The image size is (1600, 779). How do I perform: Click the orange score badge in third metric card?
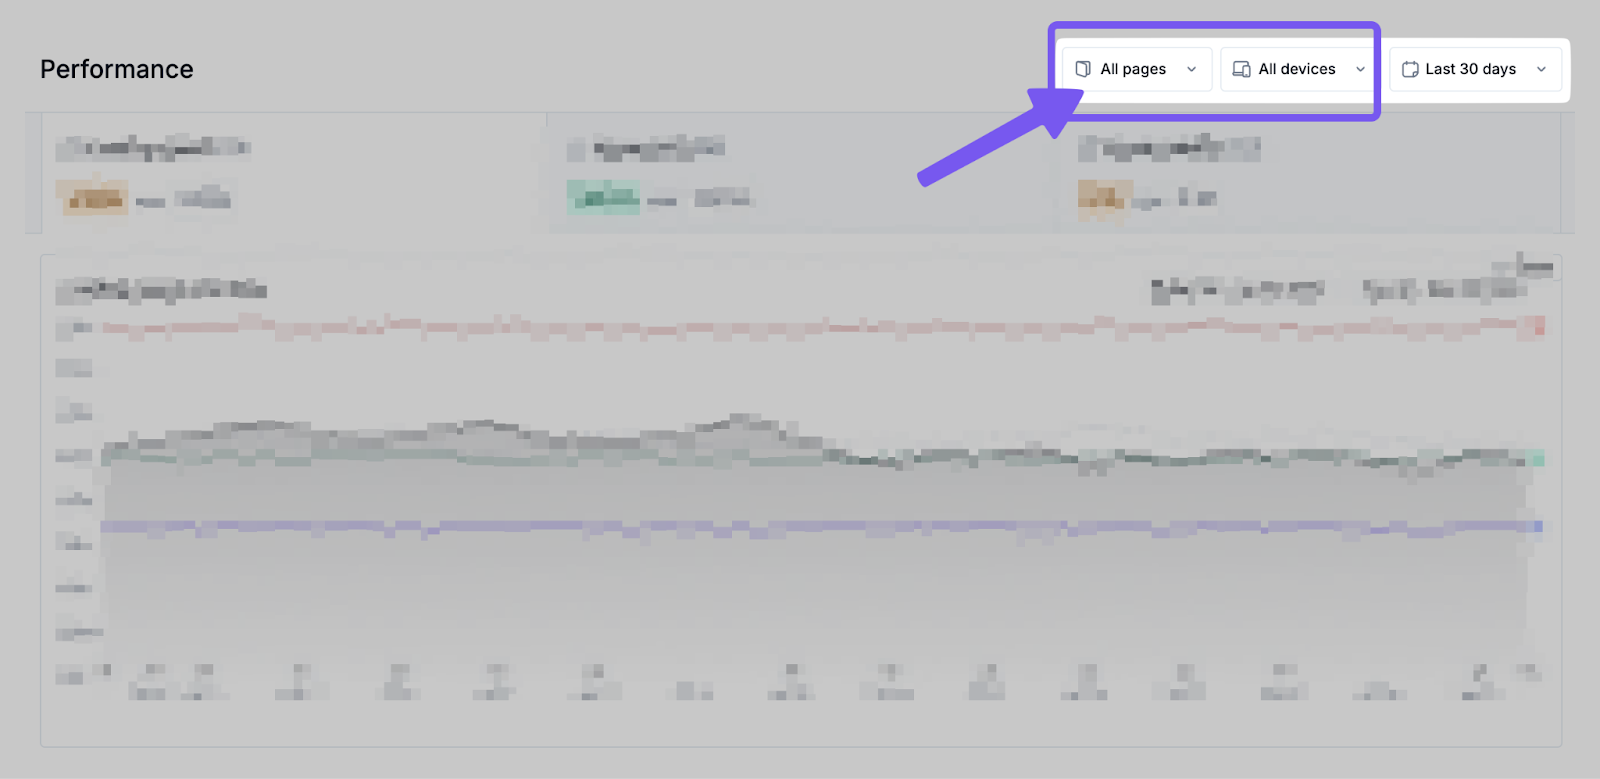[x=1104, y=198]
